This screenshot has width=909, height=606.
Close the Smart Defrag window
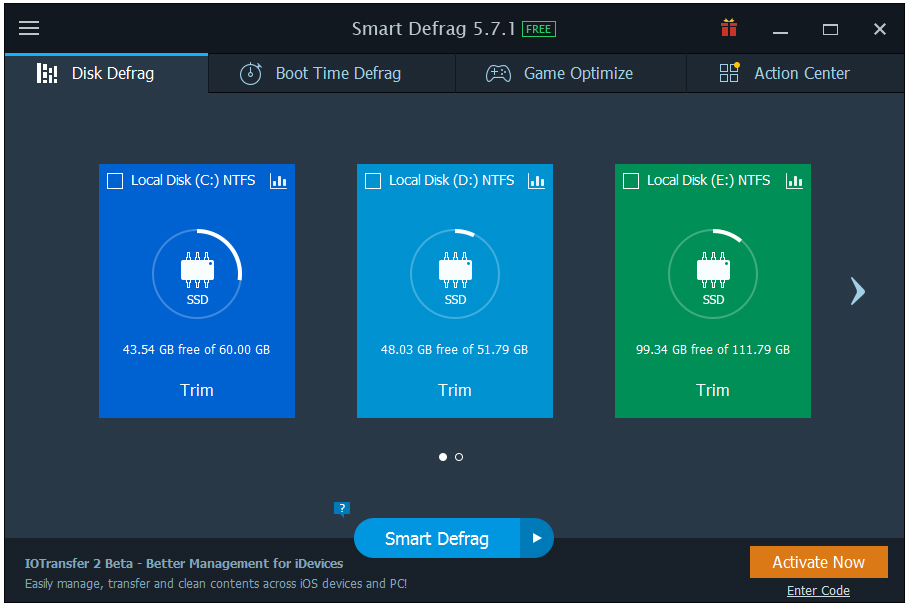(x=879, y=29)
